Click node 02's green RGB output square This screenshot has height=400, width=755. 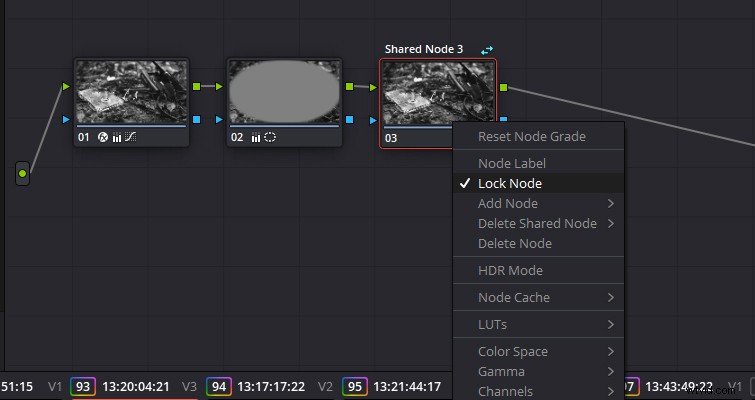click(350, 87)
